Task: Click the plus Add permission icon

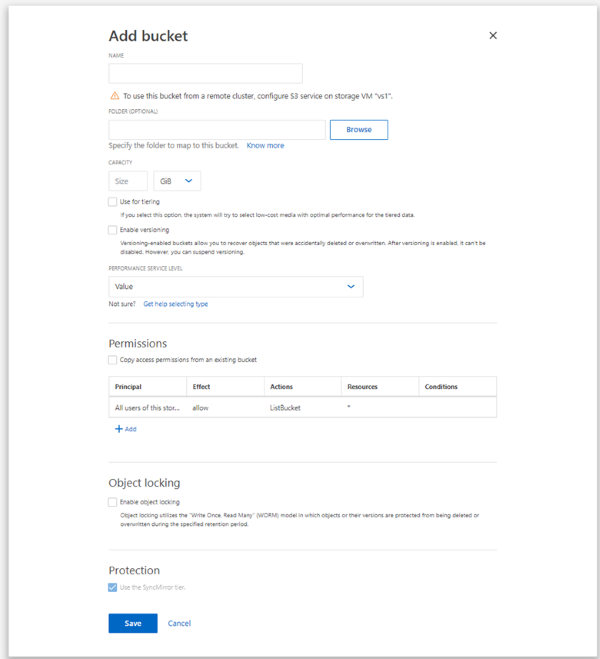Action: tap(119, 429)
